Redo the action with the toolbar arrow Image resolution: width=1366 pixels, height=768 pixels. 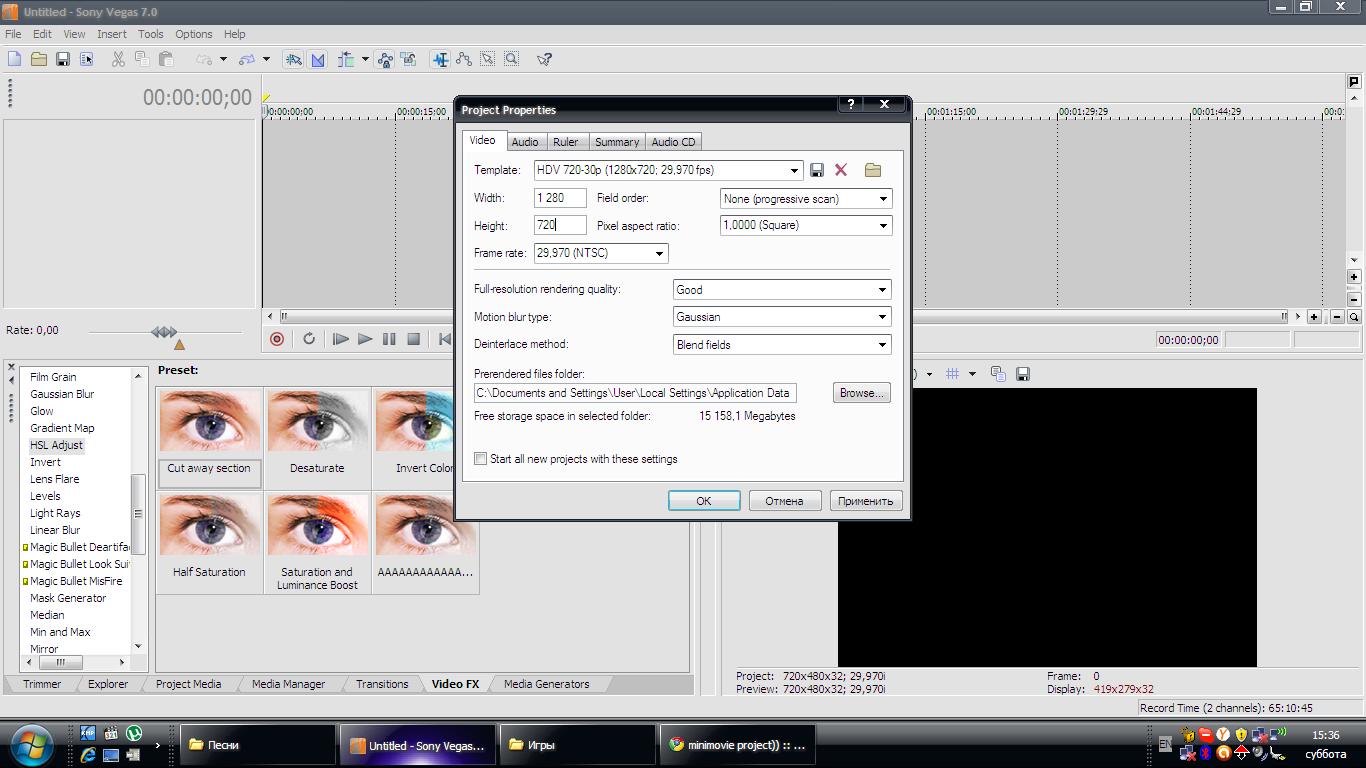tap(247, 59)
